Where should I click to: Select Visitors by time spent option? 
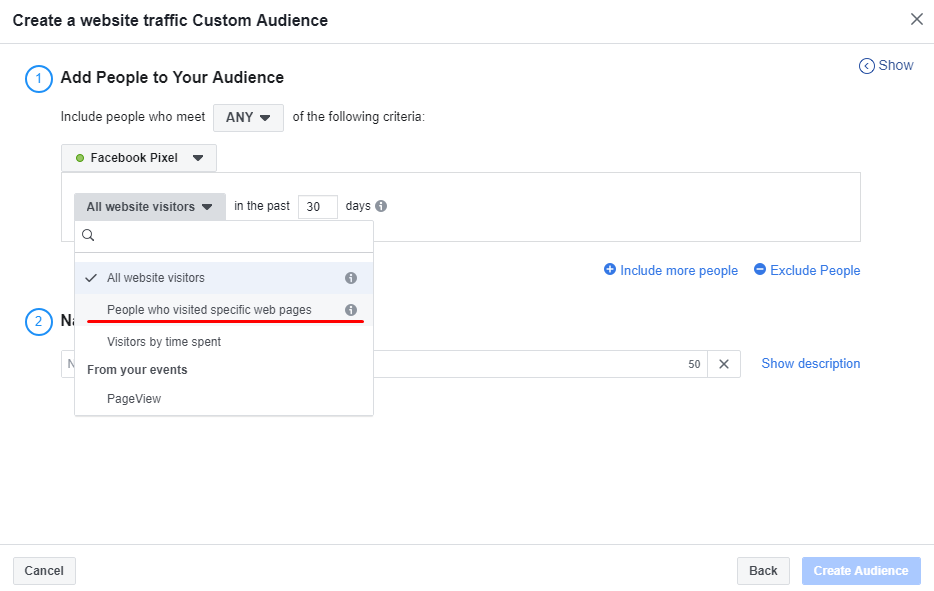coord(224,341)
